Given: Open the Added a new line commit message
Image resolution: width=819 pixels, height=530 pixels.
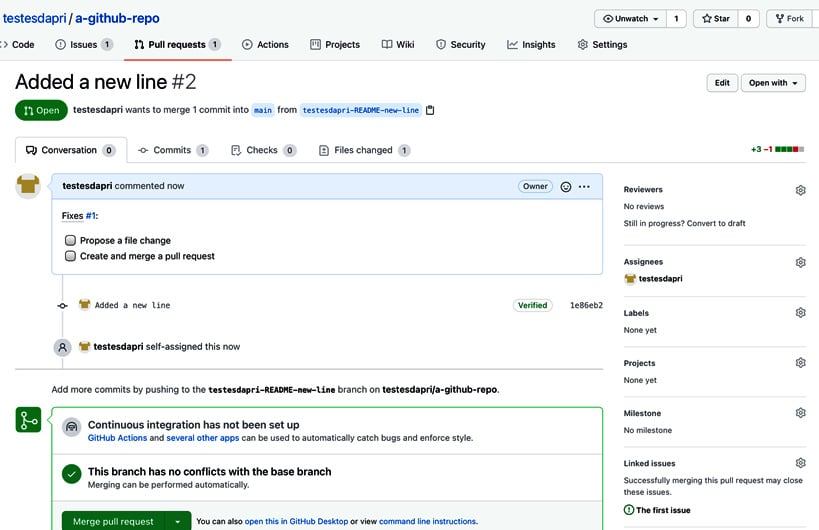Looking at the screenshot, I should pyautogui.click(x=132, y=305).
